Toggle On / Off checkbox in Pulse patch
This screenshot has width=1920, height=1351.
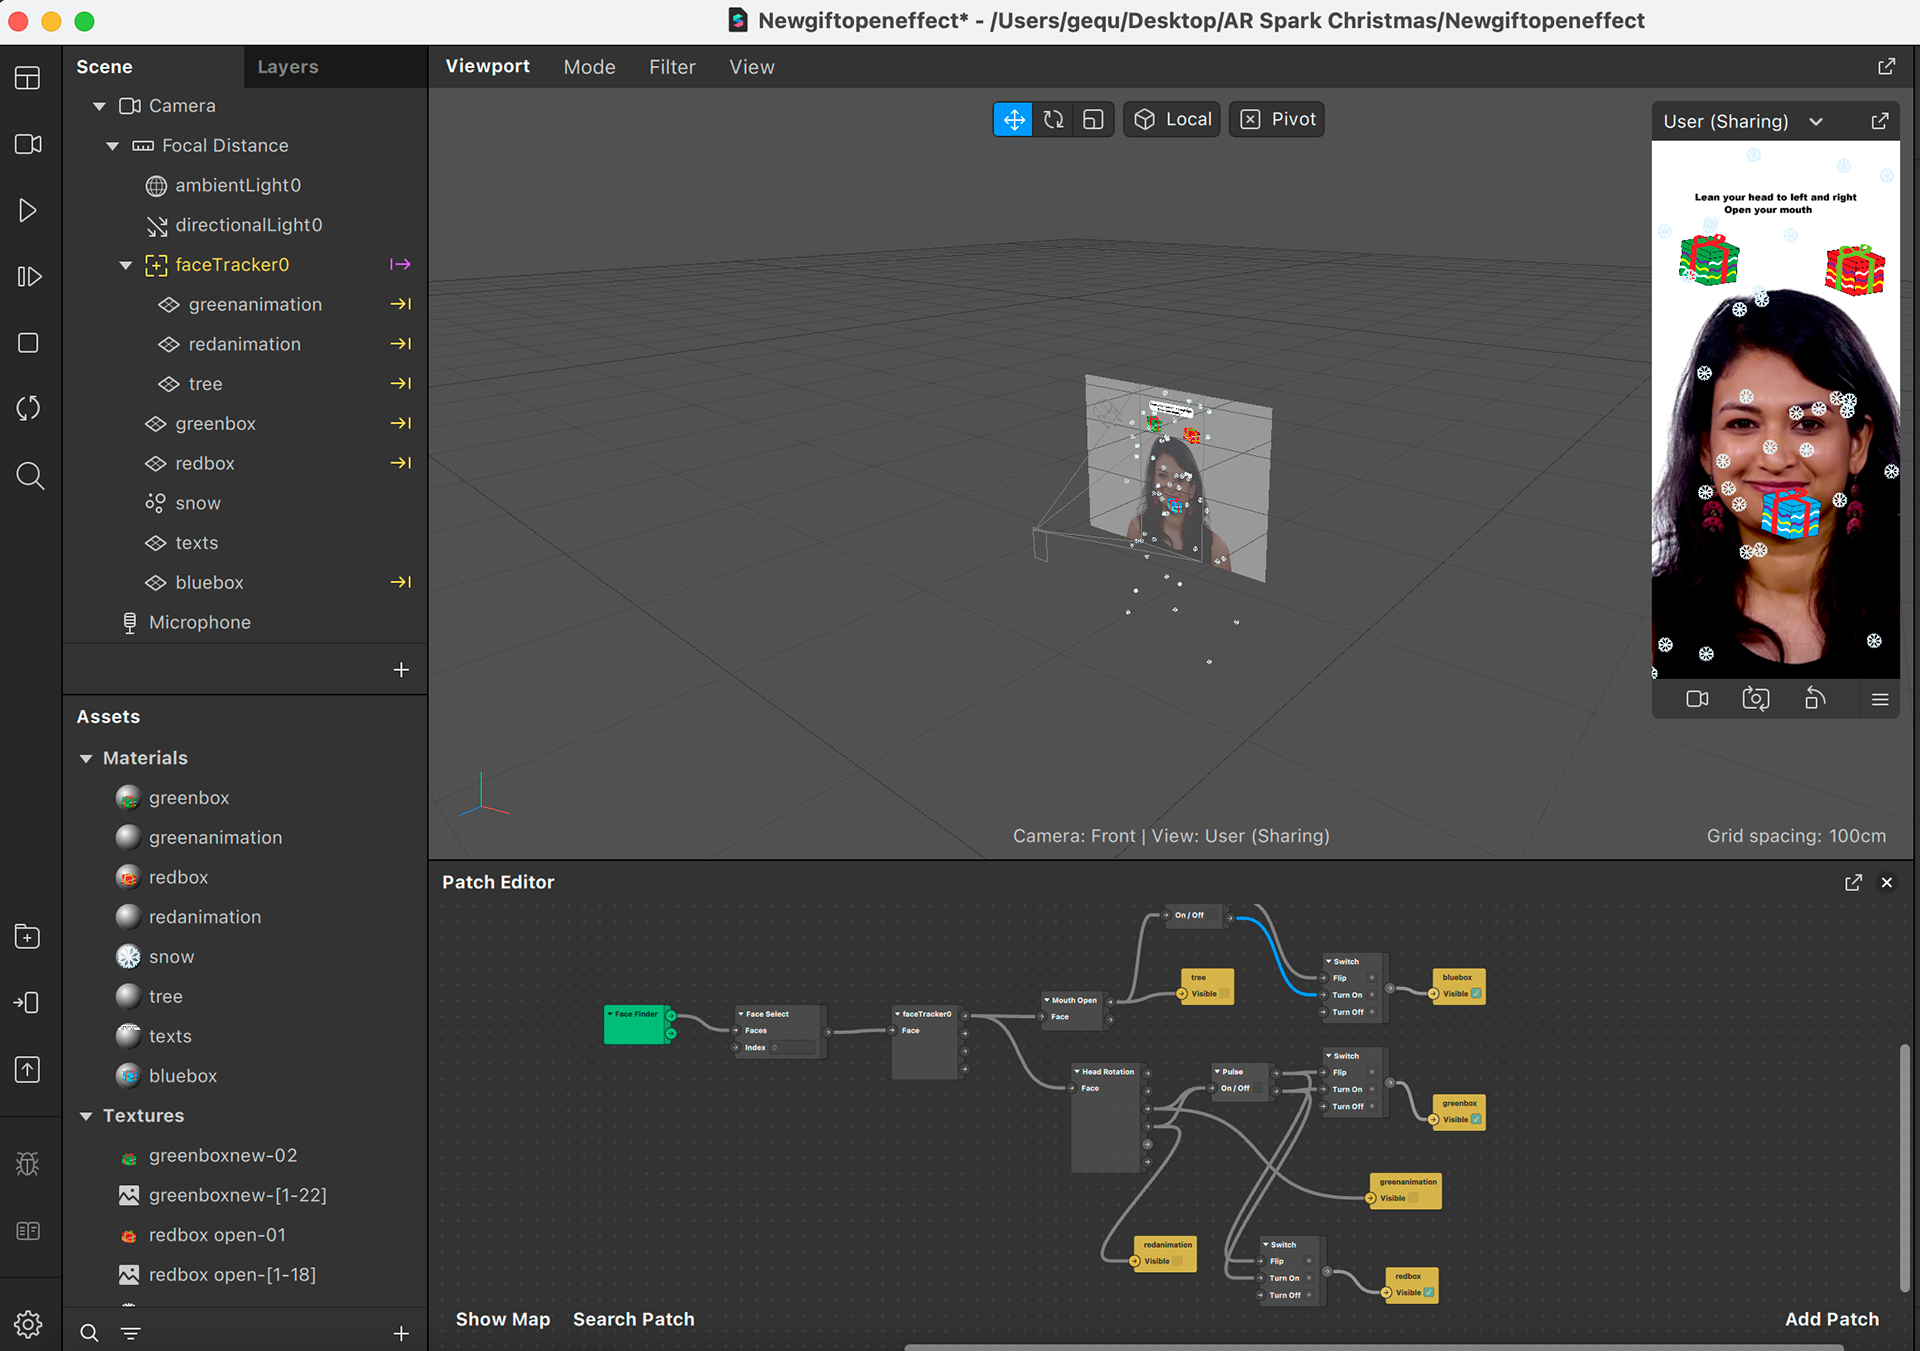[x=1260, y=1088]
